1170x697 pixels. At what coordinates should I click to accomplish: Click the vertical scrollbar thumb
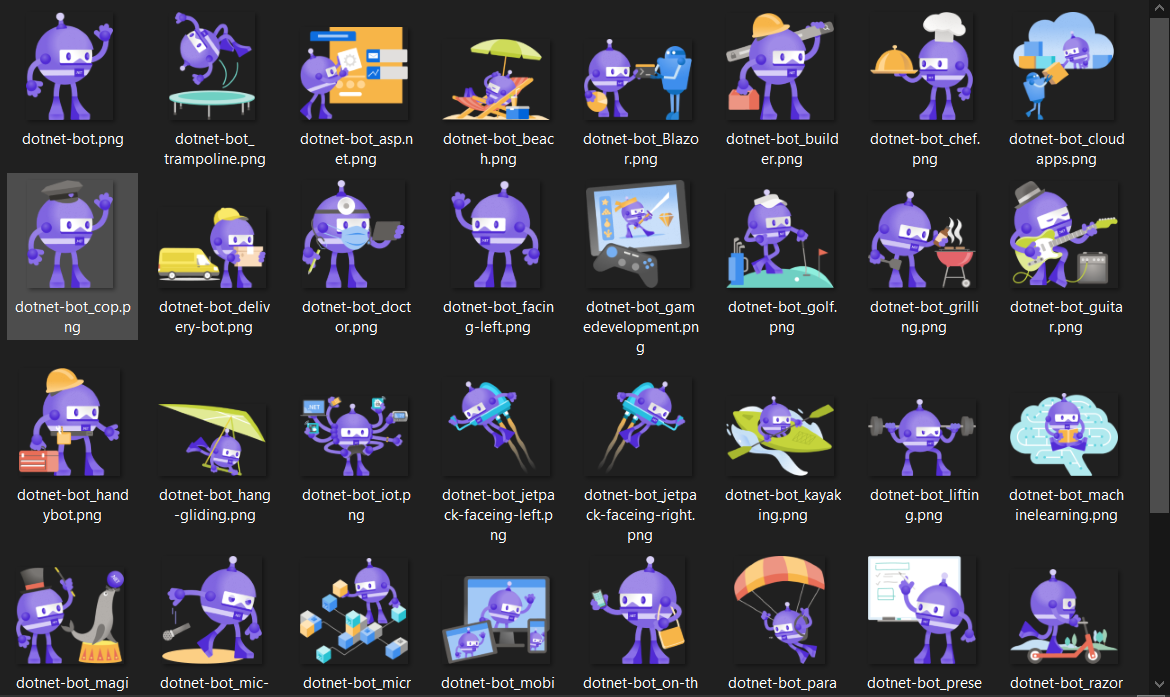(1159, 265)
